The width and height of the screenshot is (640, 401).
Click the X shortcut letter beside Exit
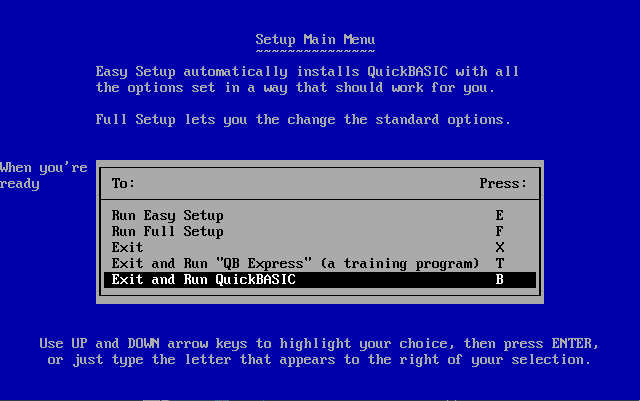coord(499,247)
